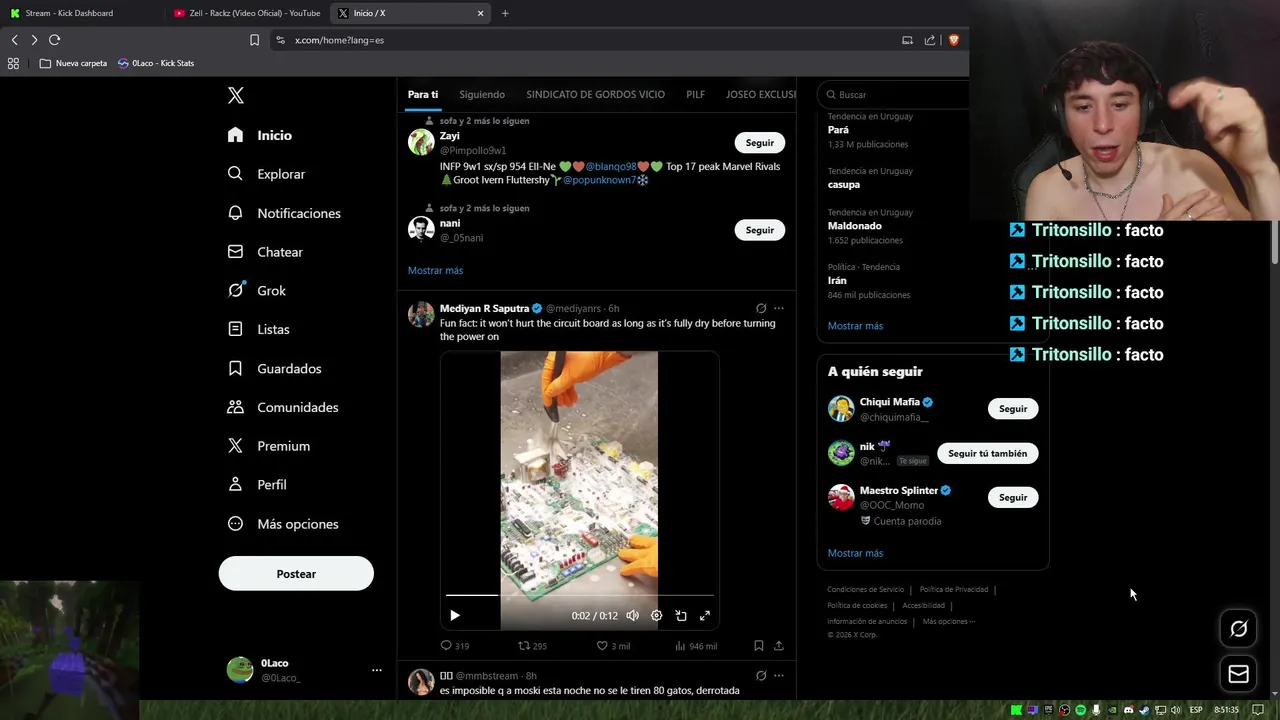This screenshot has width=1280, height=720.
Task: Open Discord in system tray
Action: pyautogui.click(x=1129, y=710)
